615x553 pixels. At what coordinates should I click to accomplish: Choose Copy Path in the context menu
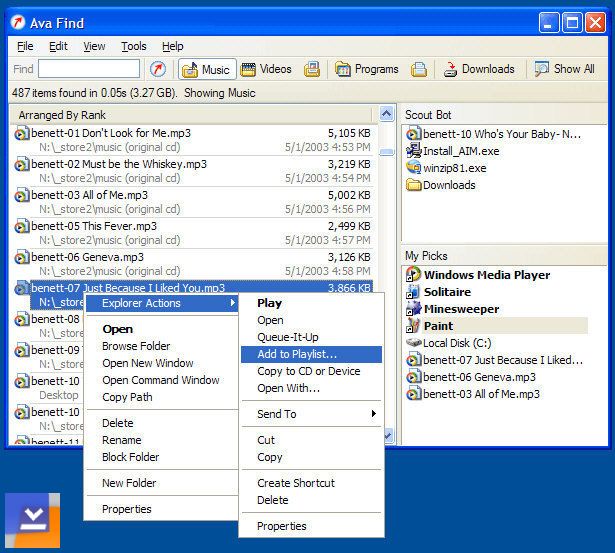[x=162, y=397]
